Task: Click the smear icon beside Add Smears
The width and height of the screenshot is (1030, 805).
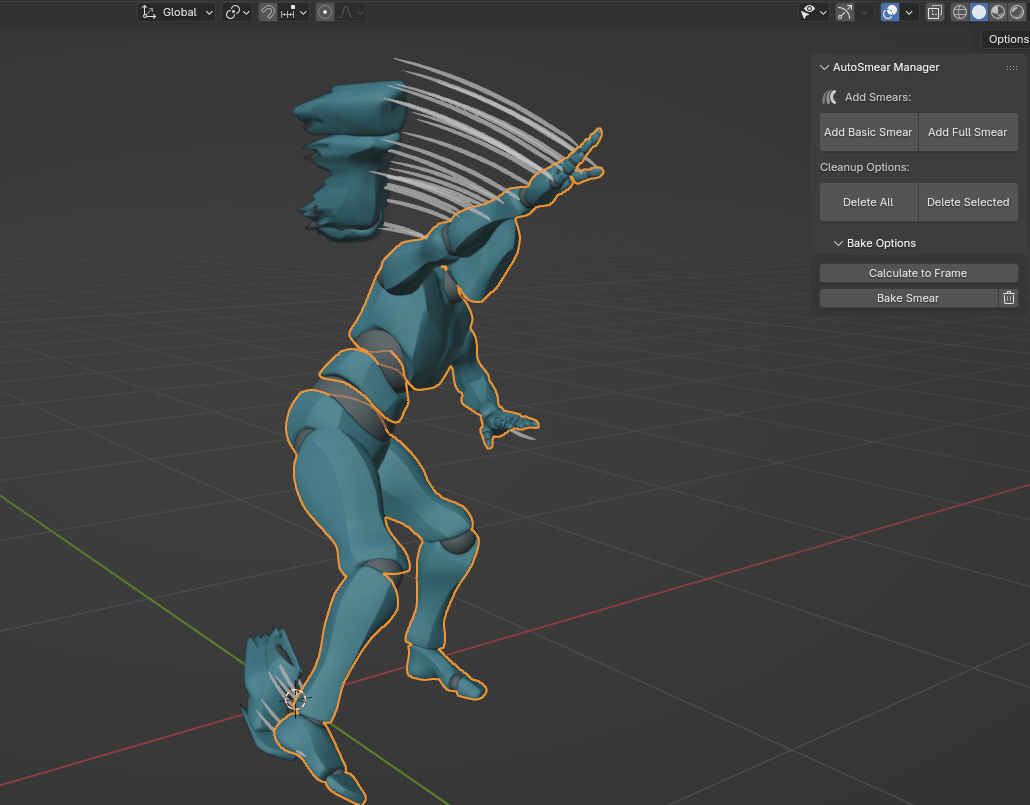Action: pyautogui.click(x=830, y=97)
